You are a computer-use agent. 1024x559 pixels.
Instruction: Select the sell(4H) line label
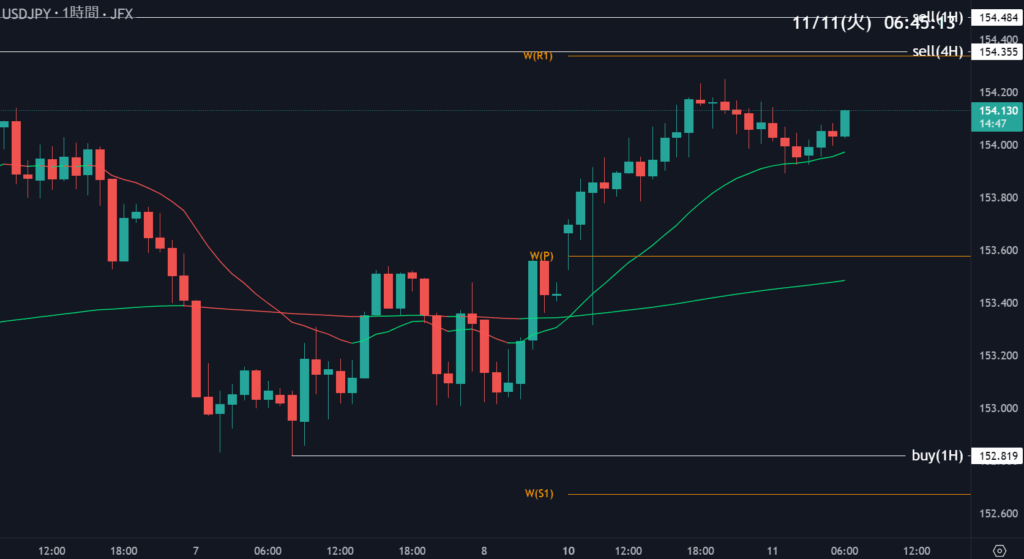(938, 51)
